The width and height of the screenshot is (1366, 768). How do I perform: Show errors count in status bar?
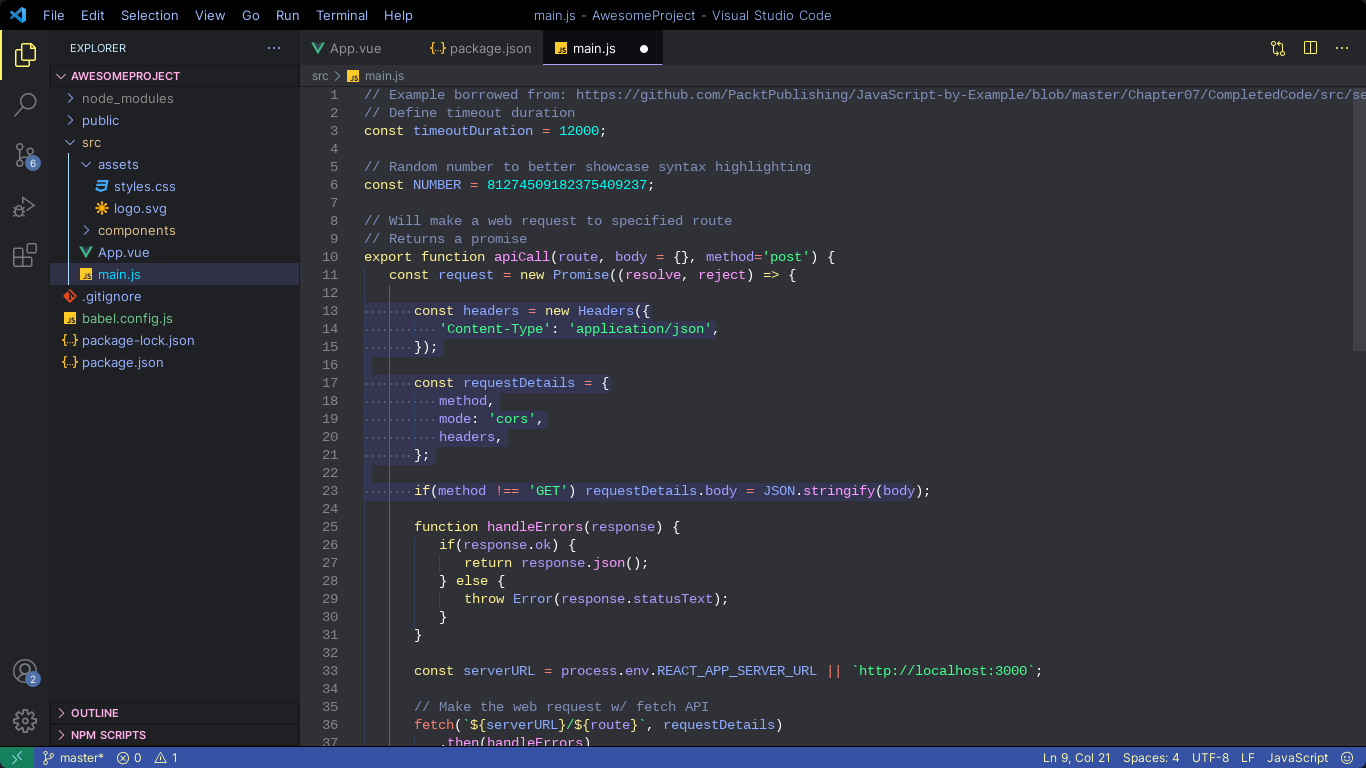tap(129, 758)
